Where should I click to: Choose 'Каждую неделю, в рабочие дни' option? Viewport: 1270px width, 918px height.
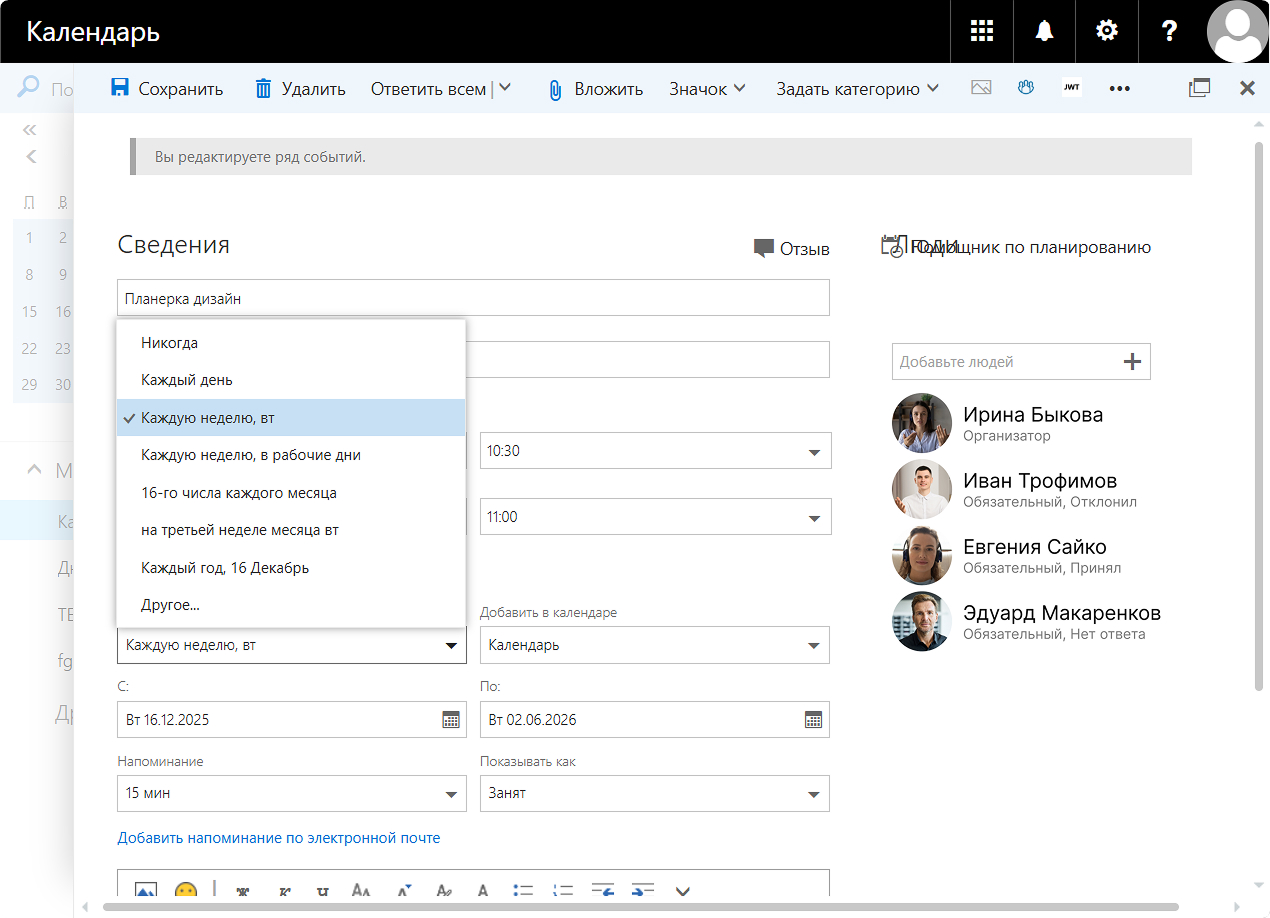pos(251,455)
